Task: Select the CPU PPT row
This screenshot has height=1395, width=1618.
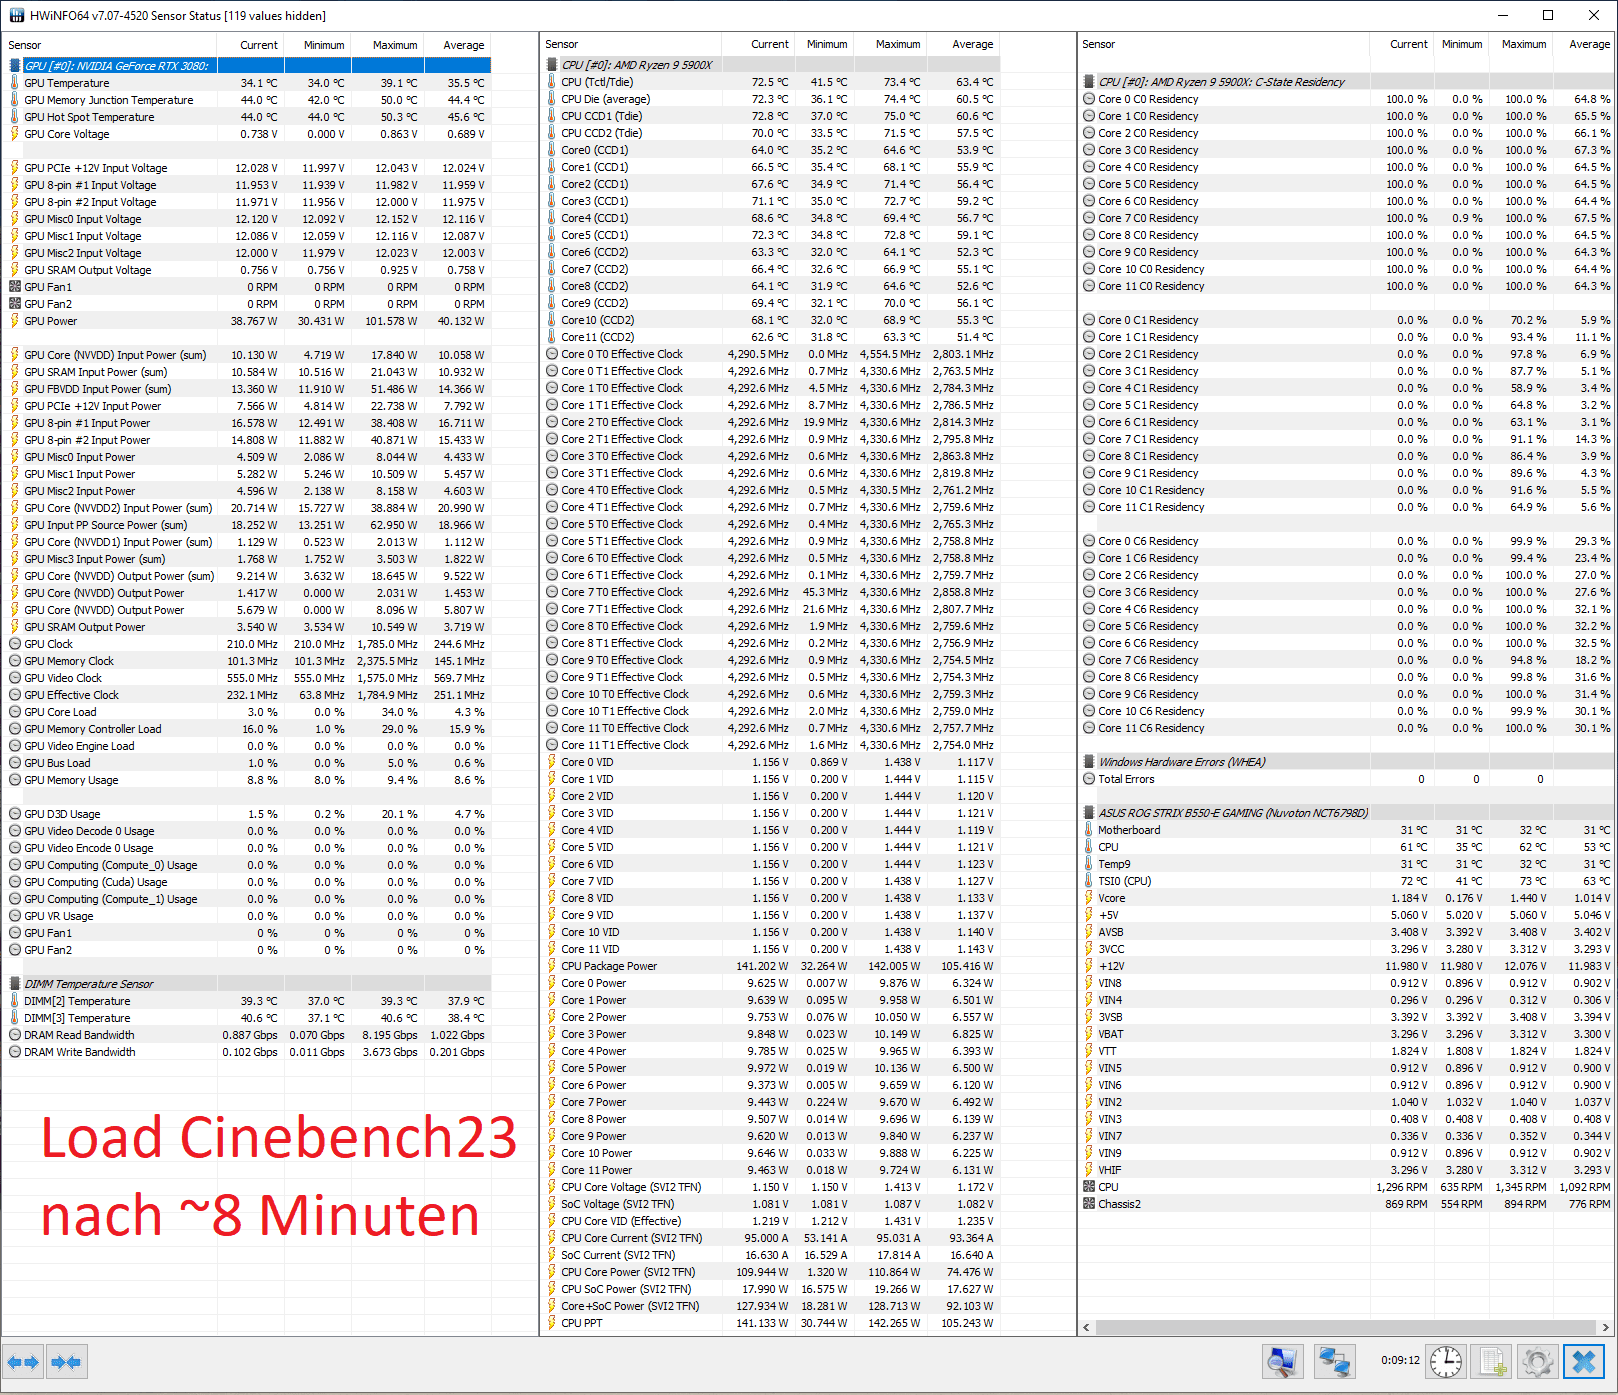Action: pyautogui.click(x=772, y=1323)
